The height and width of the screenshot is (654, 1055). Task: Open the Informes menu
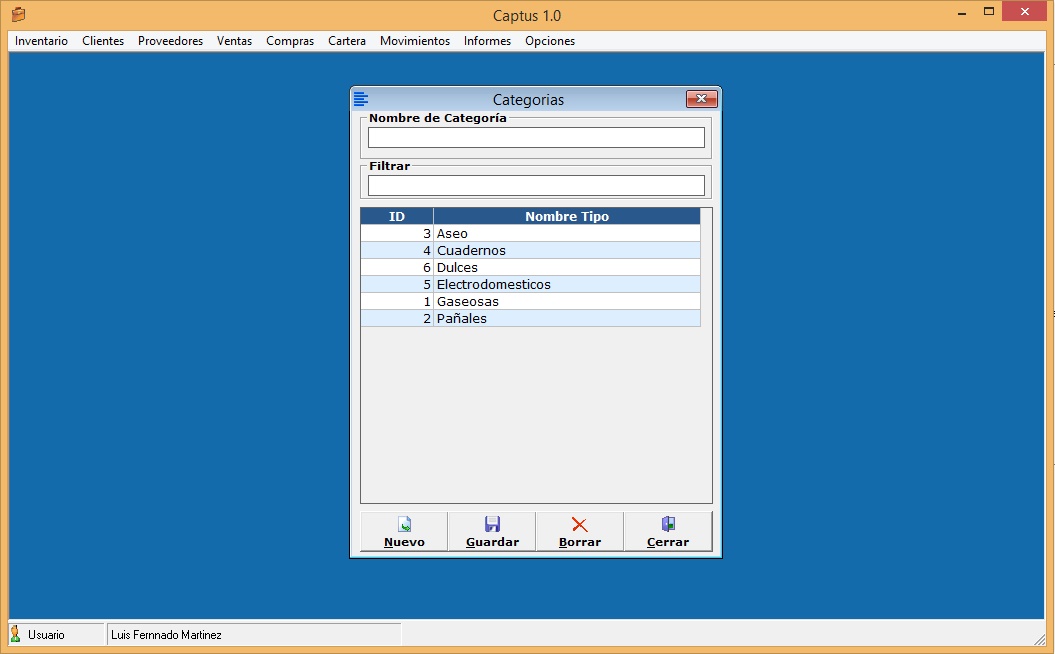coord(487,41)
